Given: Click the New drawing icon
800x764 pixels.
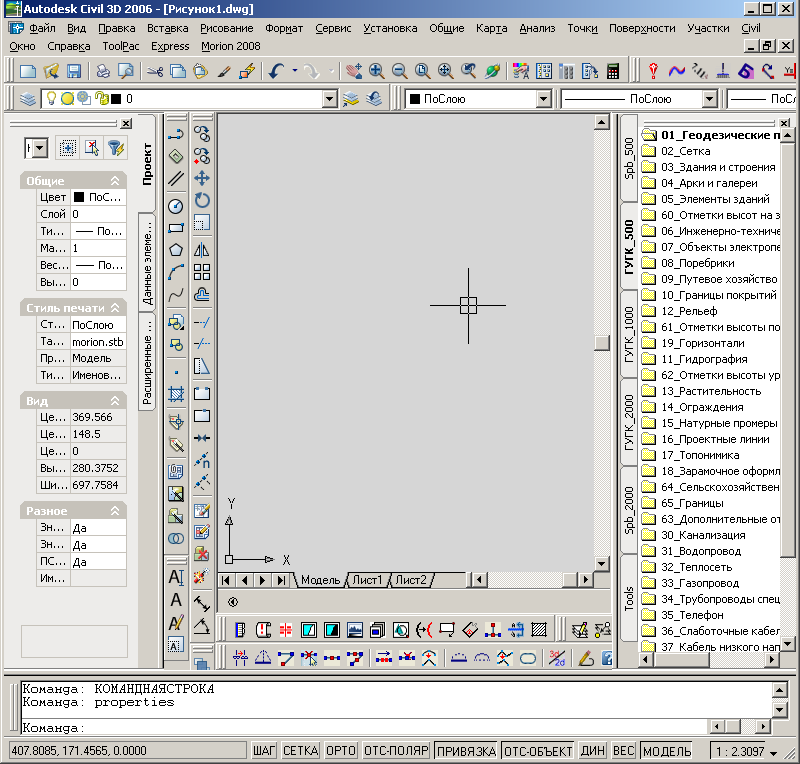Looking at the screenshot, I should coord(28,71).
